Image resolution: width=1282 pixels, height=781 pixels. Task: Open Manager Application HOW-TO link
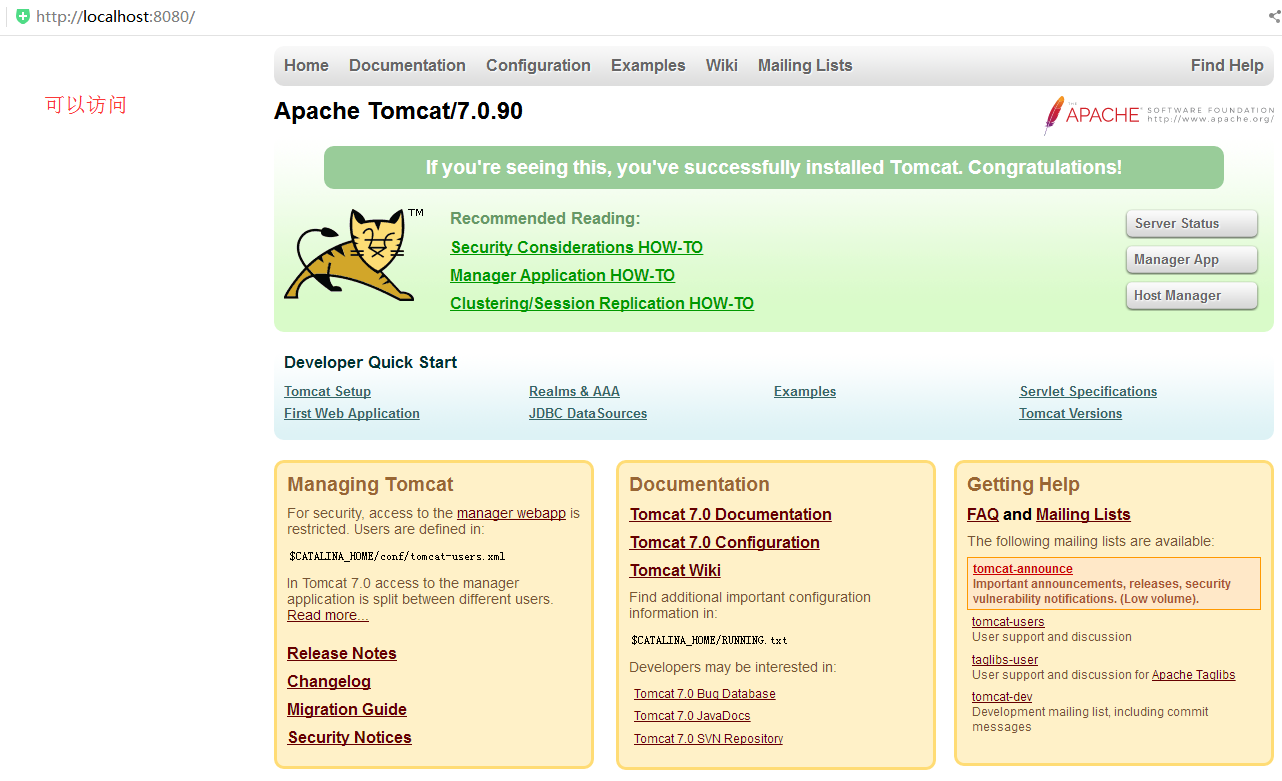pyautogui.click(x=562, y=276)
